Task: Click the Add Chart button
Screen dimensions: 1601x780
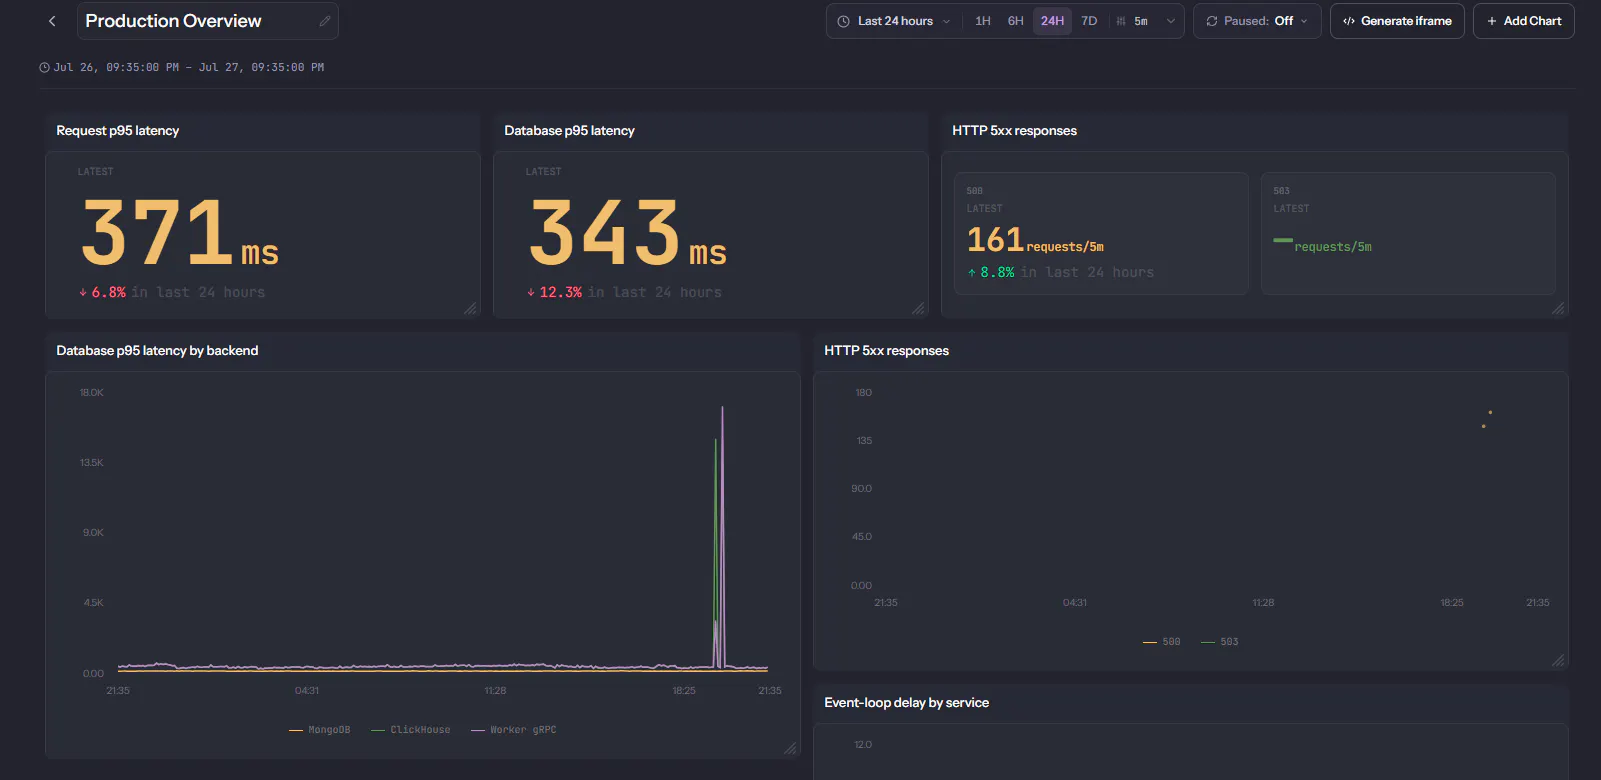Action: (x=1523, y=21)
